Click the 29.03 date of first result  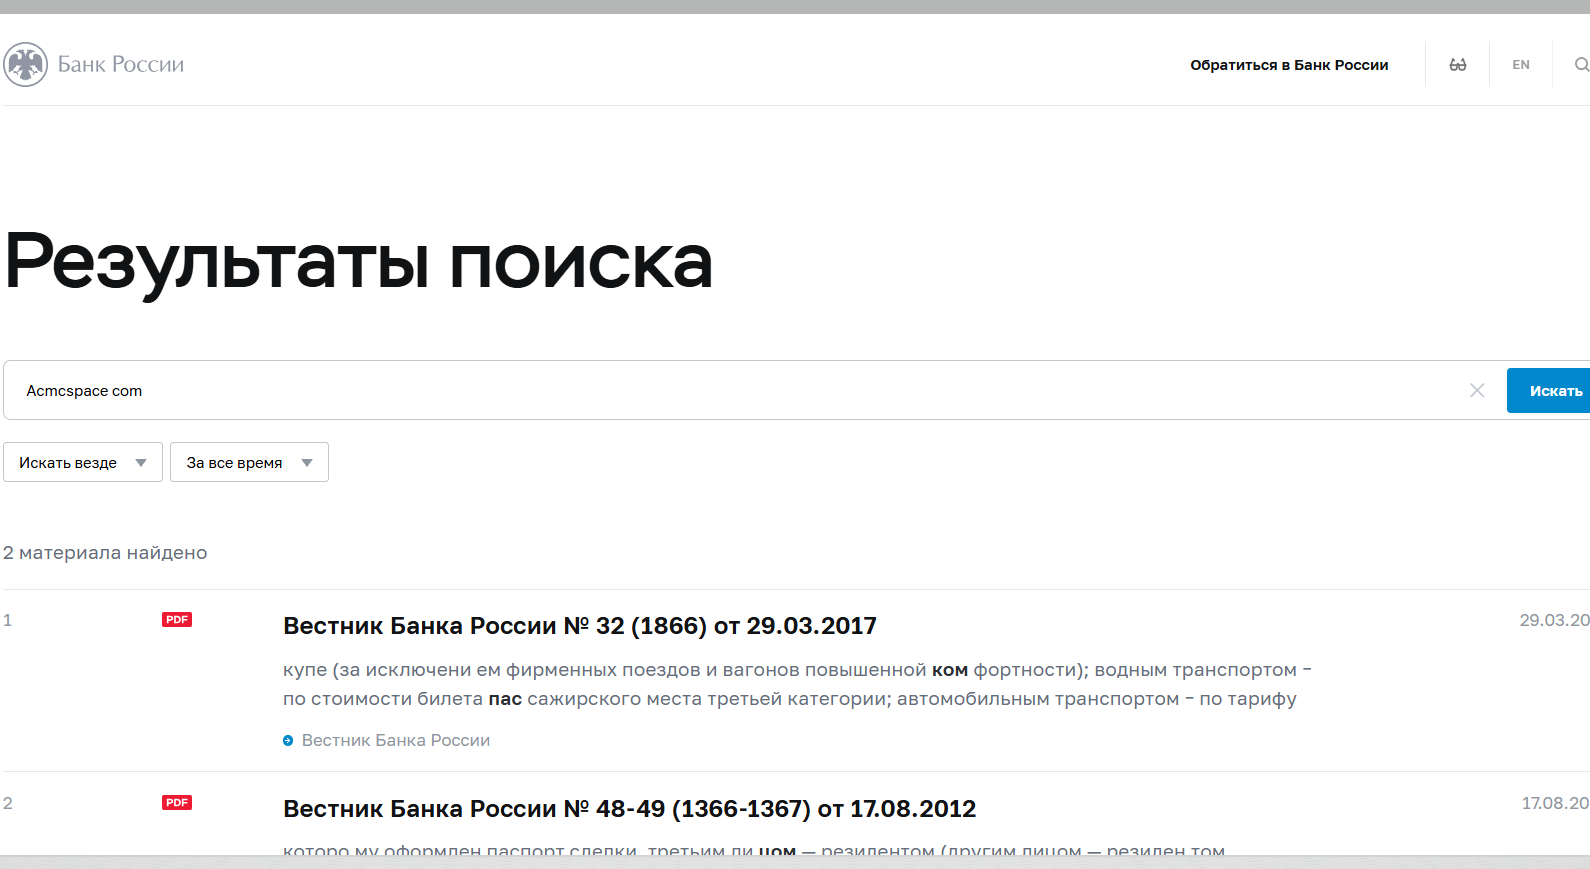pos(1553,621)
